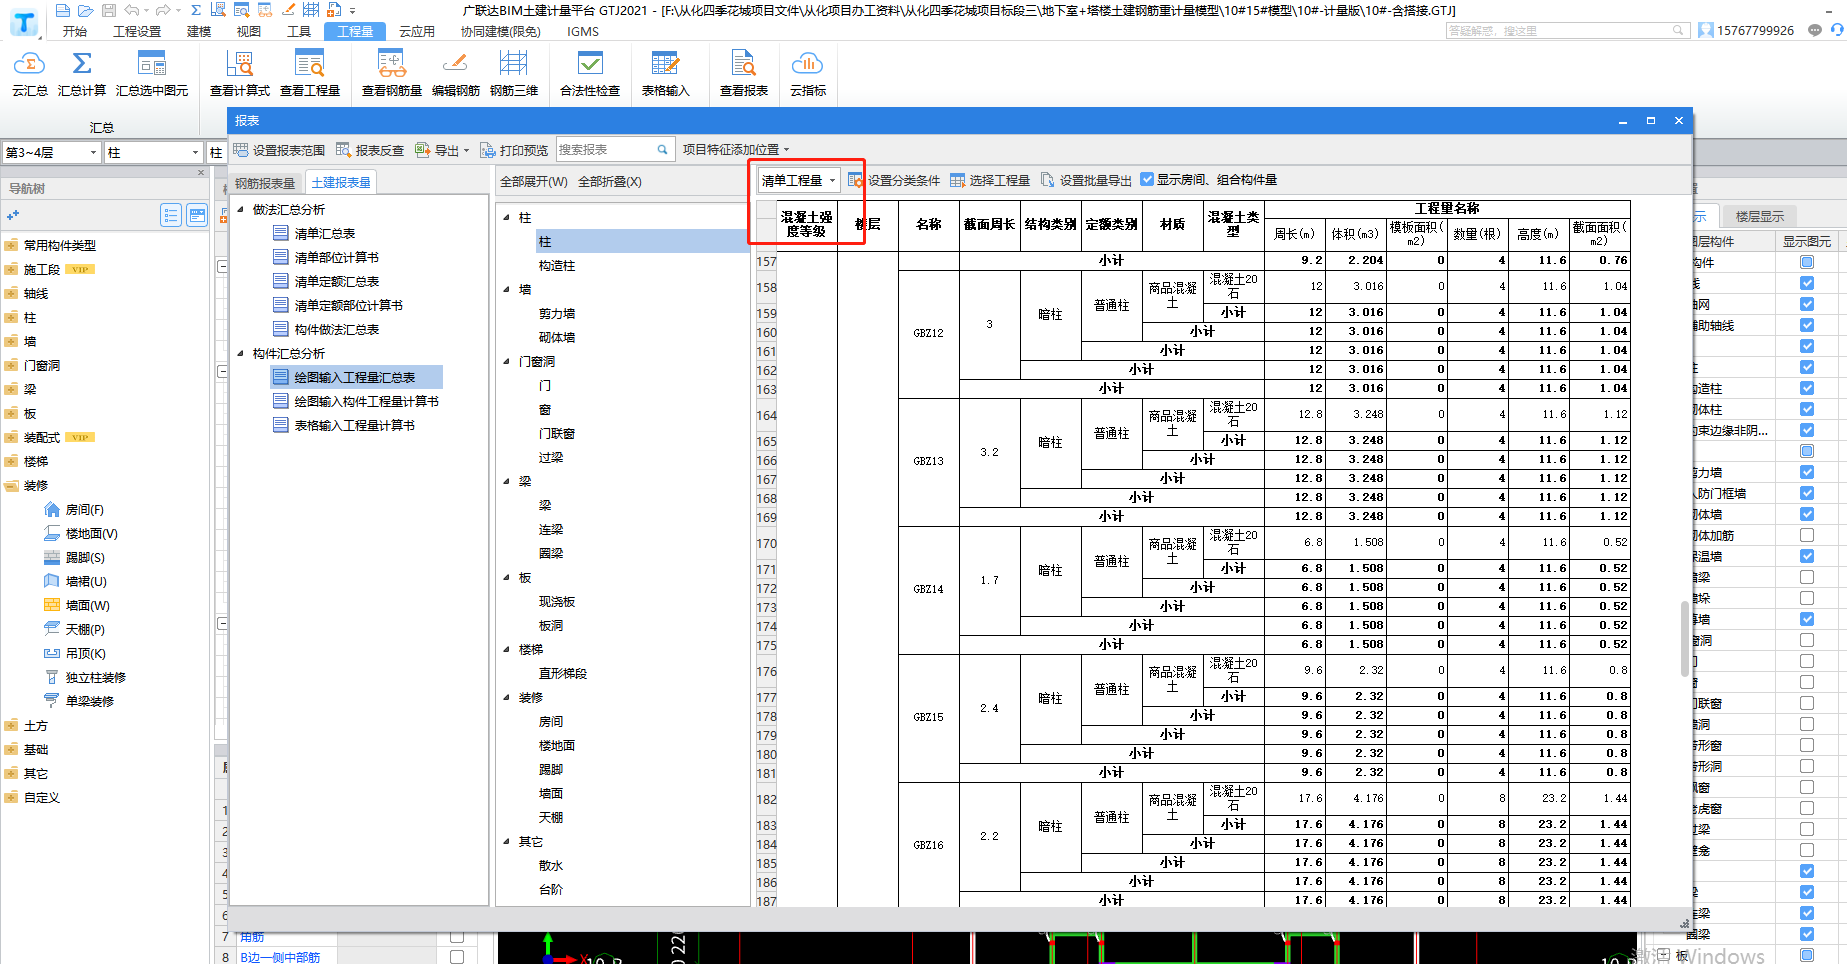Collapse 楼梯 group in component tree

(507, 649)
